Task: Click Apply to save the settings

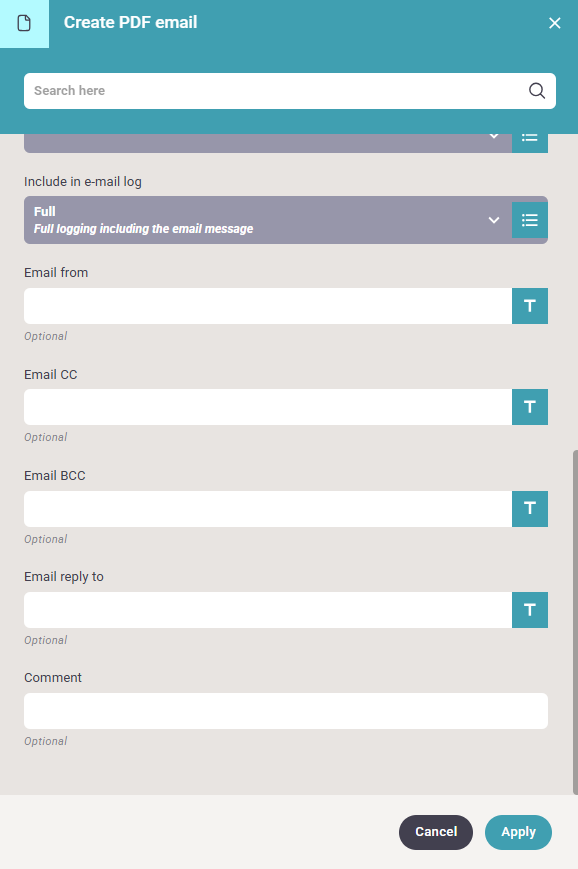Action: (x=518, y=832)
